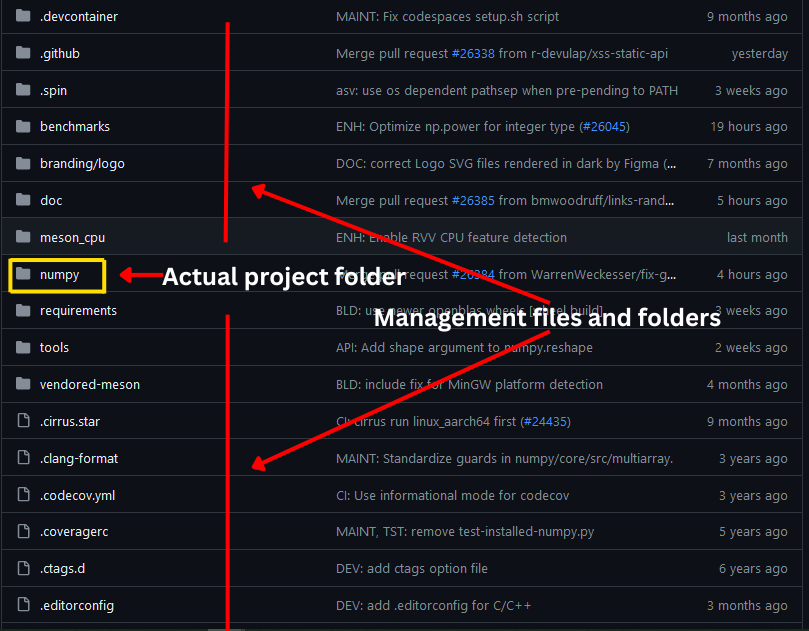Viewport: 809px width, 631px height.
Task: Open commit 'asv: use os dependent pathsep' message
Action: click(x=507, y=91)
